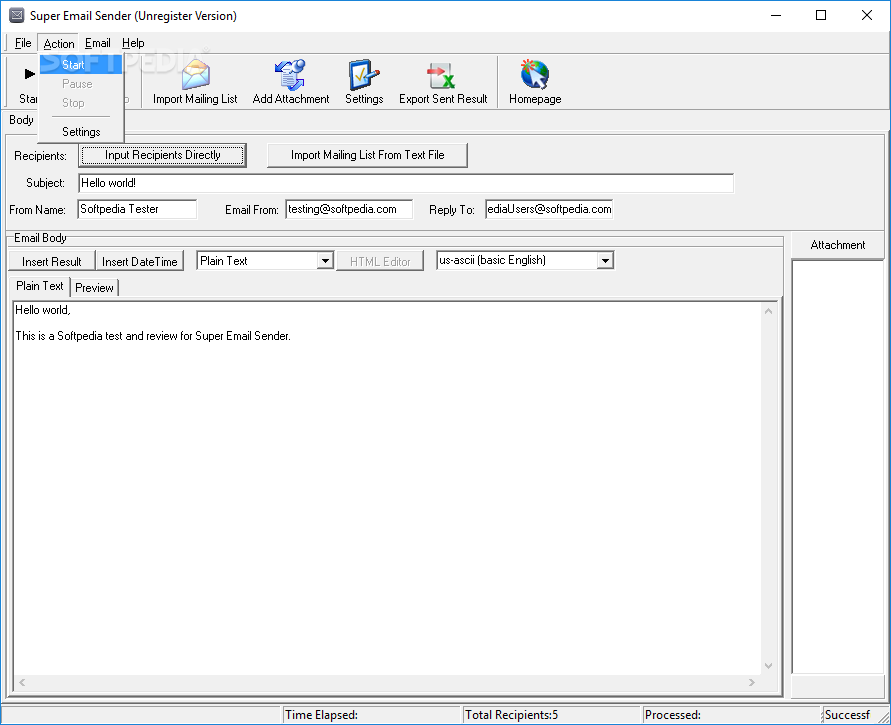Open Settings from the toolbar icon
This screenshot has height=725, width=891.
364,74
